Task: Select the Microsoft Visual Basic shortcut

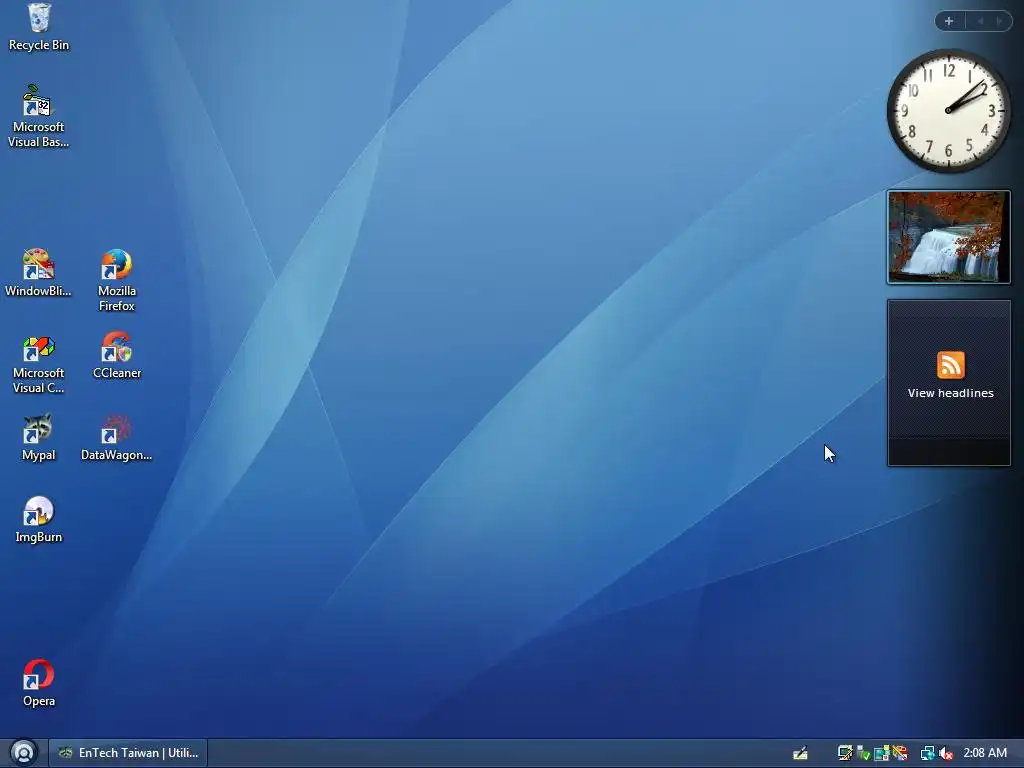Action: click(x=38, y=116)
